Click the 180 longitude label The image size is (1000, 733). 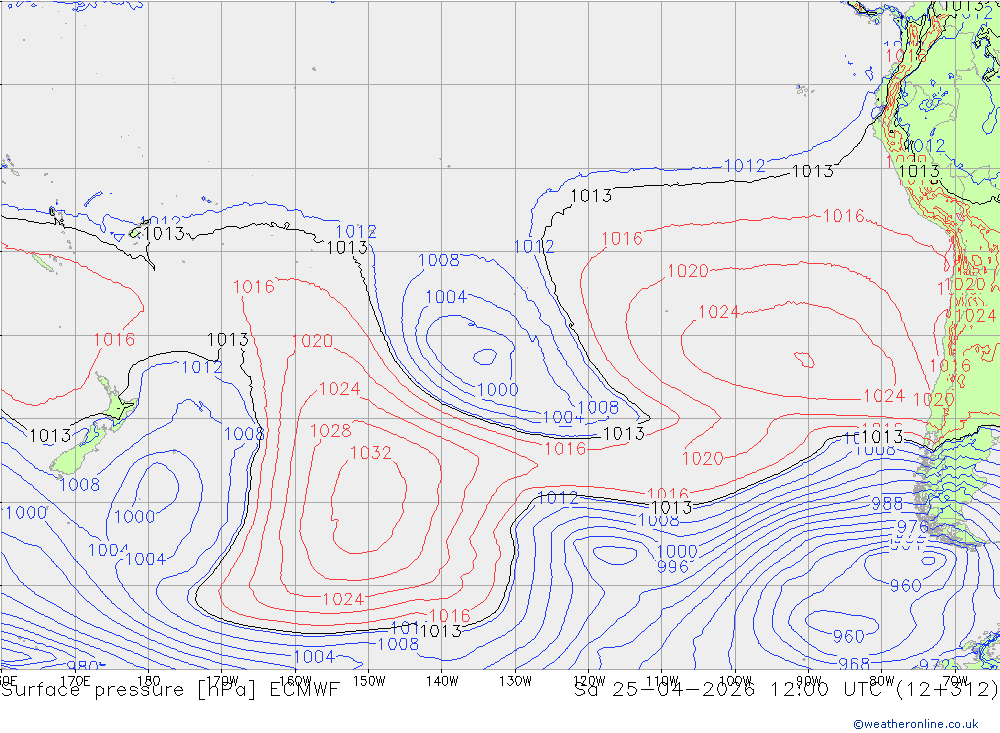(x=149, y=681)
